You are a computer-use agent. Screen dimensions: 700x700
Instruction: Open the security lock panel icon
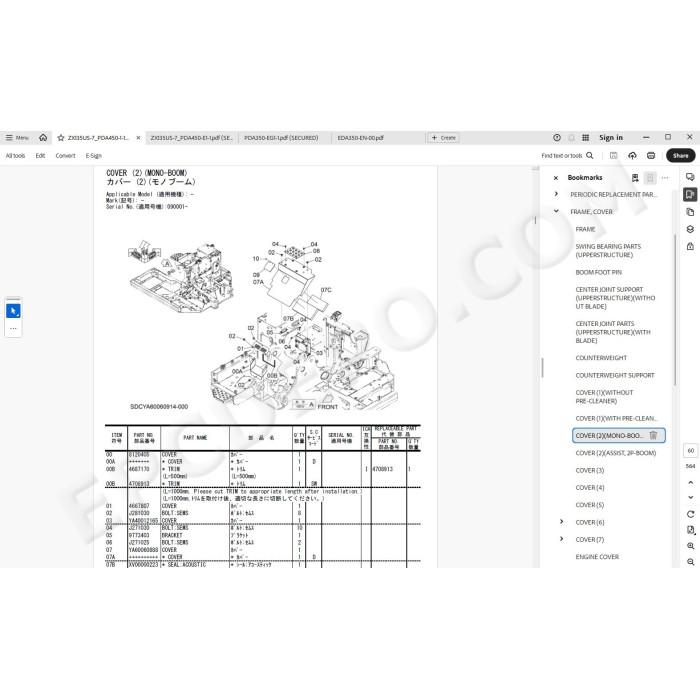coord(690,246)
